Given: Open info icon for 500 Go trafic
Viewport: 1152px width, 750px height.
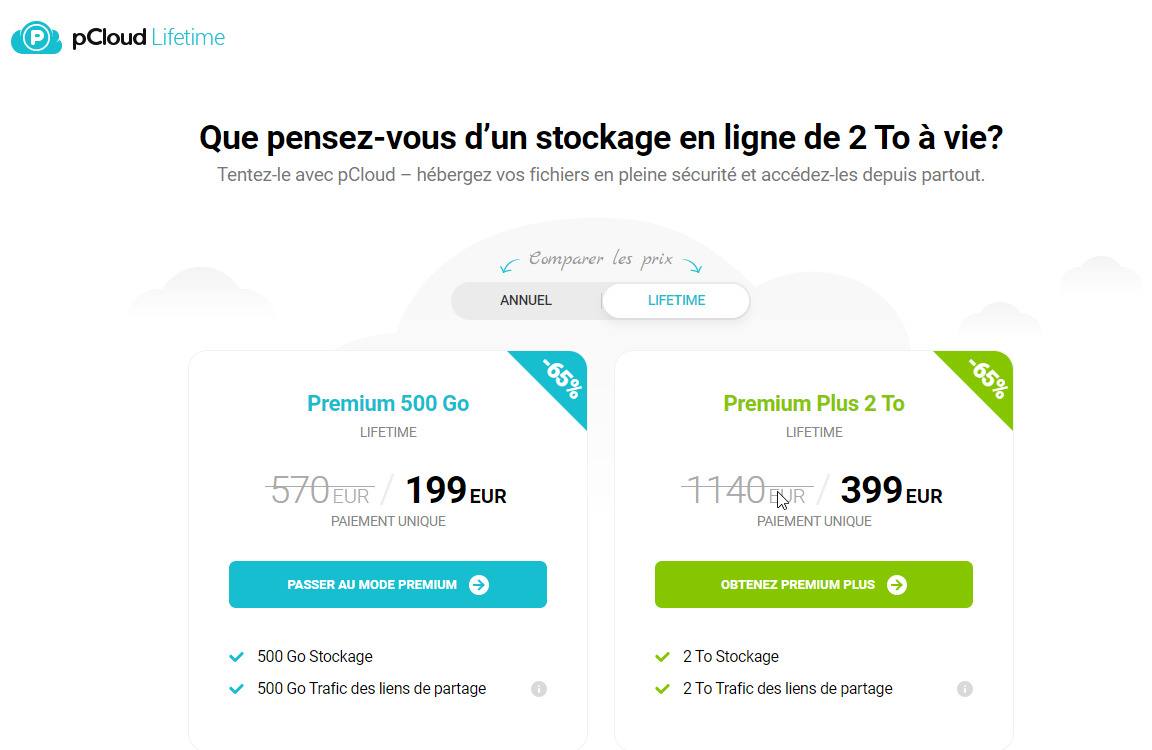Looking at the screenshot, I should [539, 689].
